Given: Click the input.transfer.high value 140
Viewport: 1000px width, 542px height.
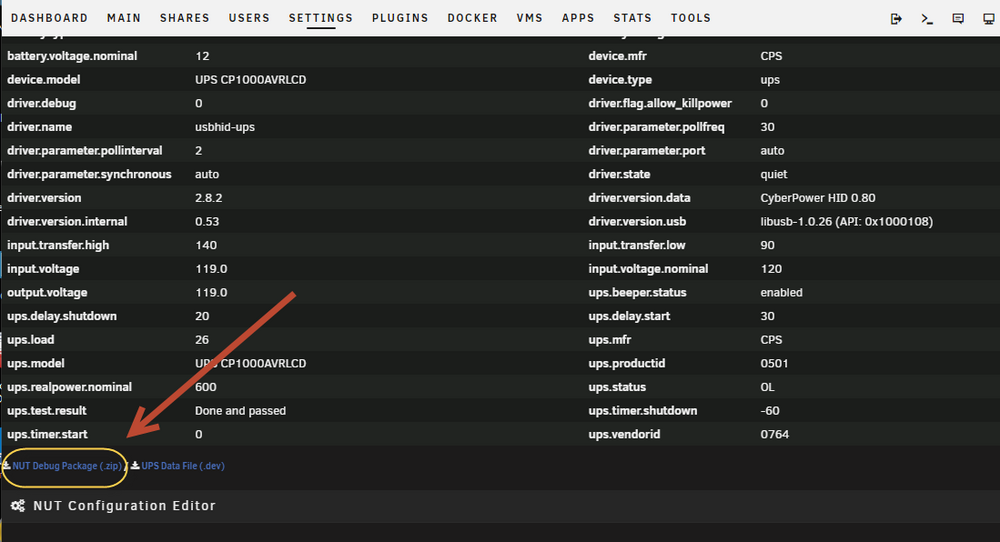Looking at the screenshot, I should 206,245.
